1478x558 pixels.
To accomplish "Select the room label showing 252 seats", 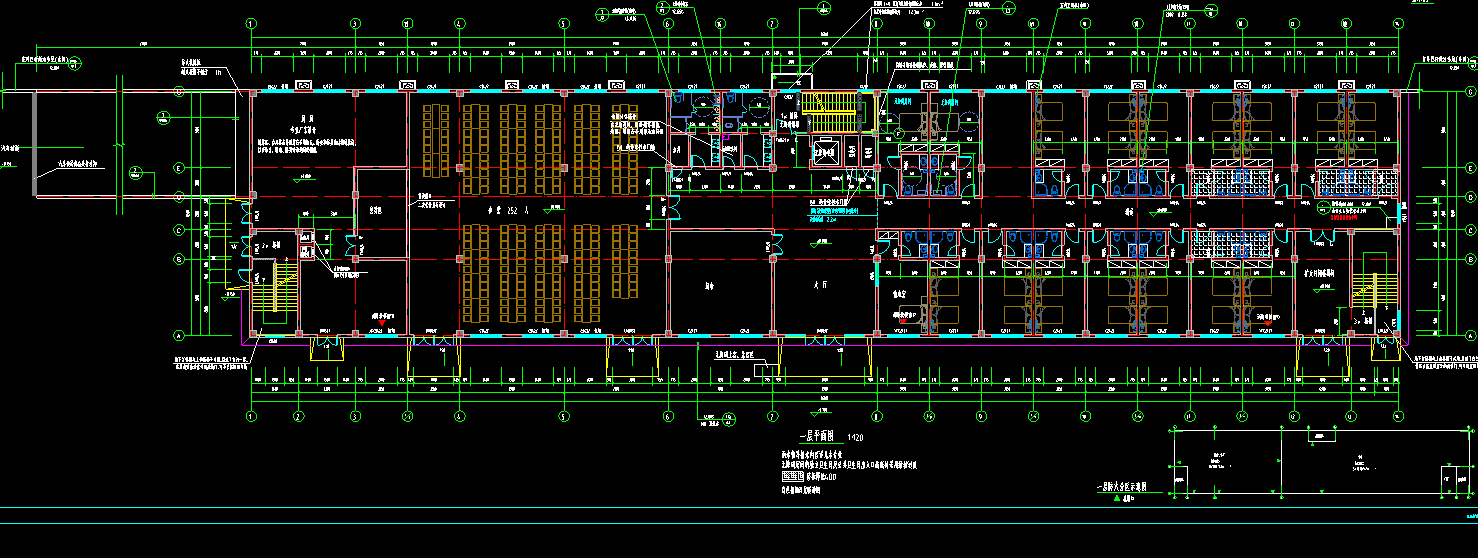I will [510, 211].
